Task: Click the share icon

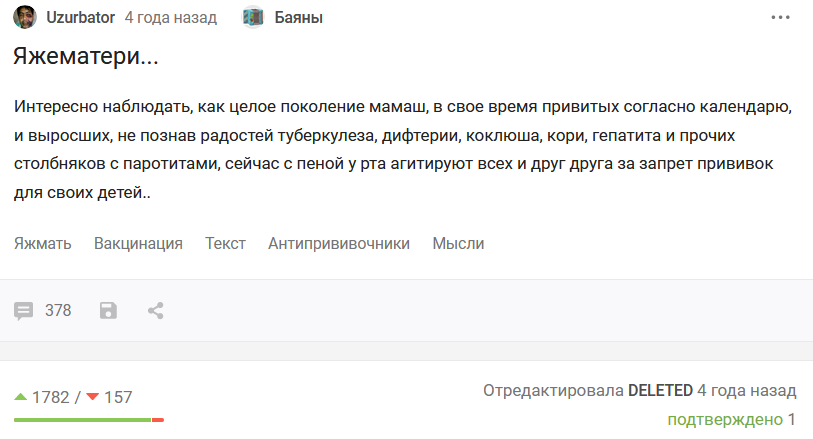Action: click(x=156, y=310)
